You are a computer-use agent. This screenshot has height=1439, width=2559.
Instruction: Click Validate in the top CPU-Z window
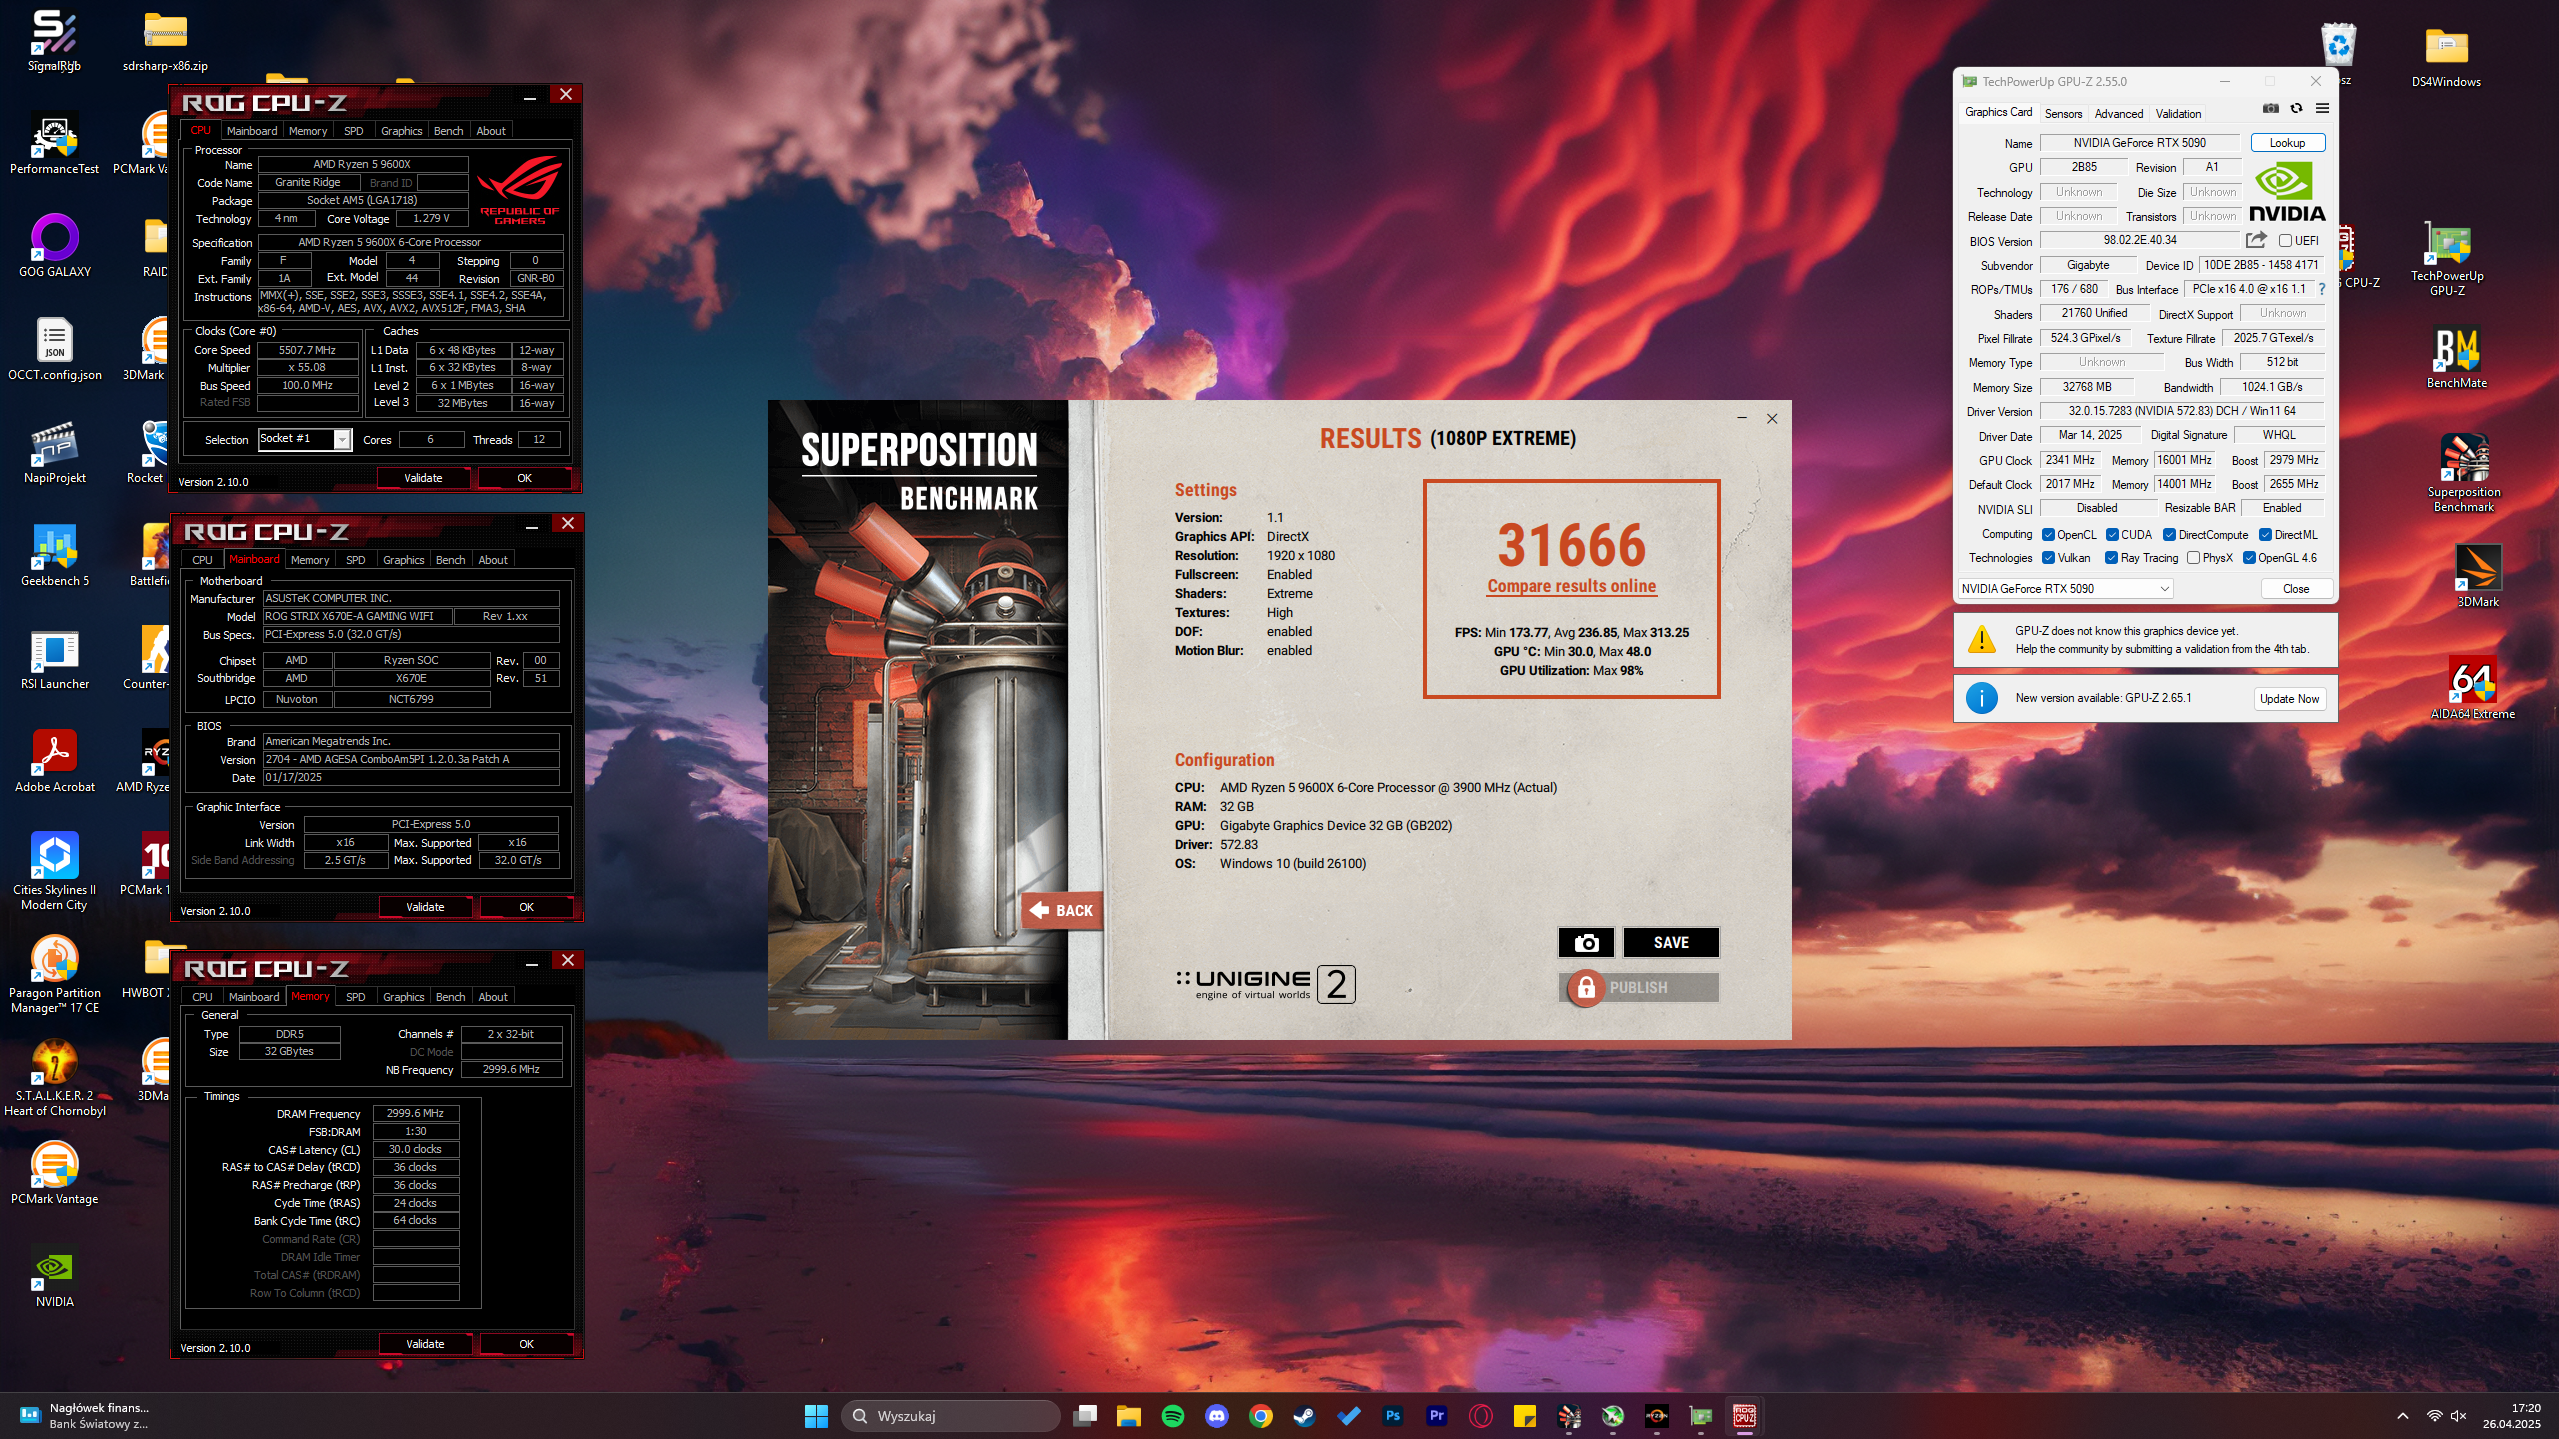423,478
